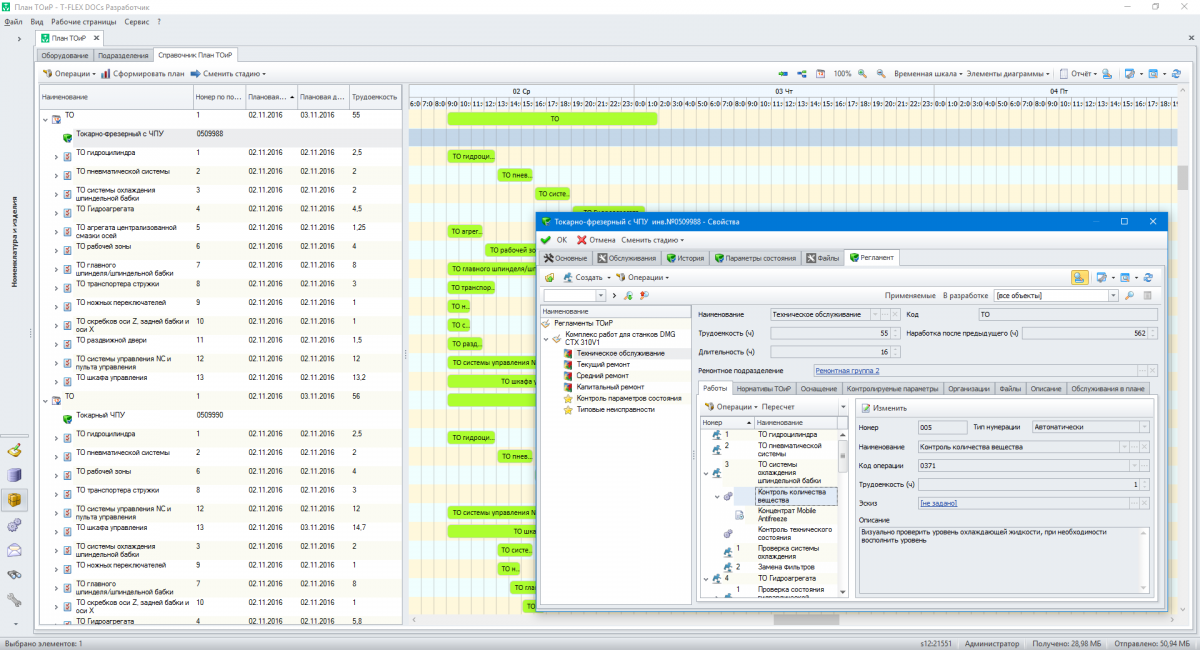Click the calendar icon in Gantt toolbar
The width and height of the screenshot is (1200, 650).
click(x=820, y=74)
